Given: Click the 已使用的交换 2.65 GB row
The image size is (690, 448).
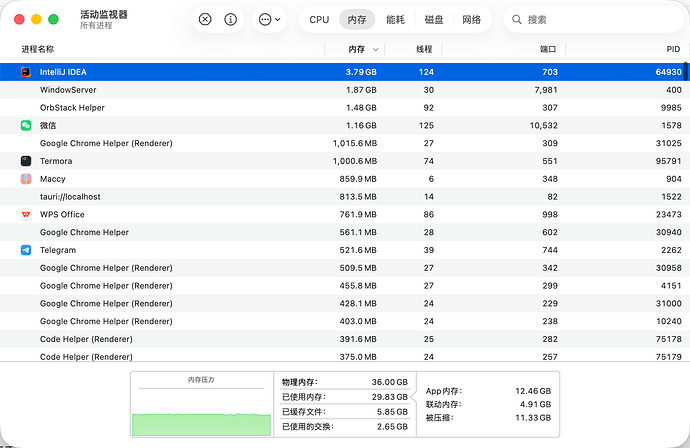Looking at the screenshot, I should coord(345,426).
